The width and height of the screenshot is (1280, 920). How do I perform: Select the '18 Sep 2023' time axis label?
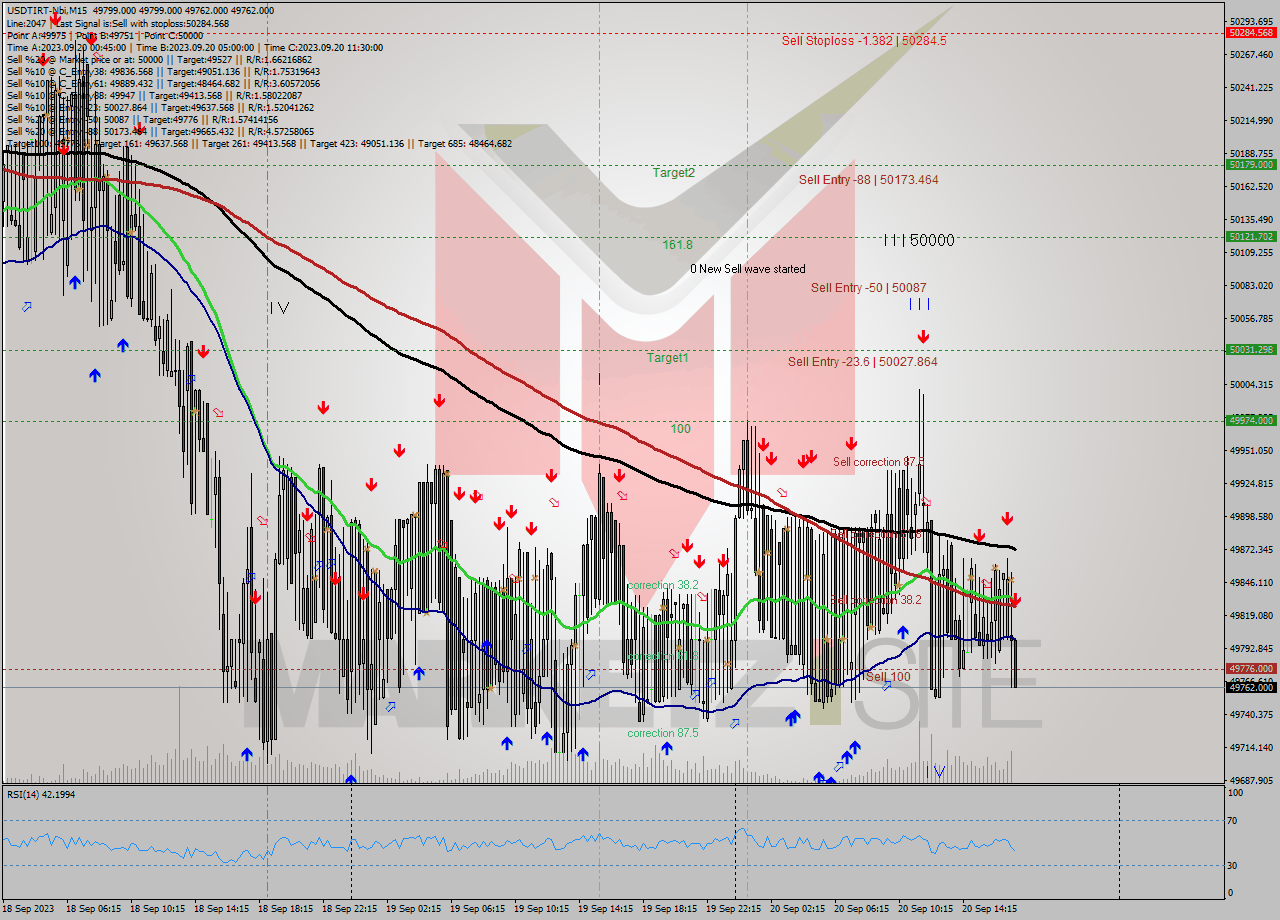coord(30,909)
